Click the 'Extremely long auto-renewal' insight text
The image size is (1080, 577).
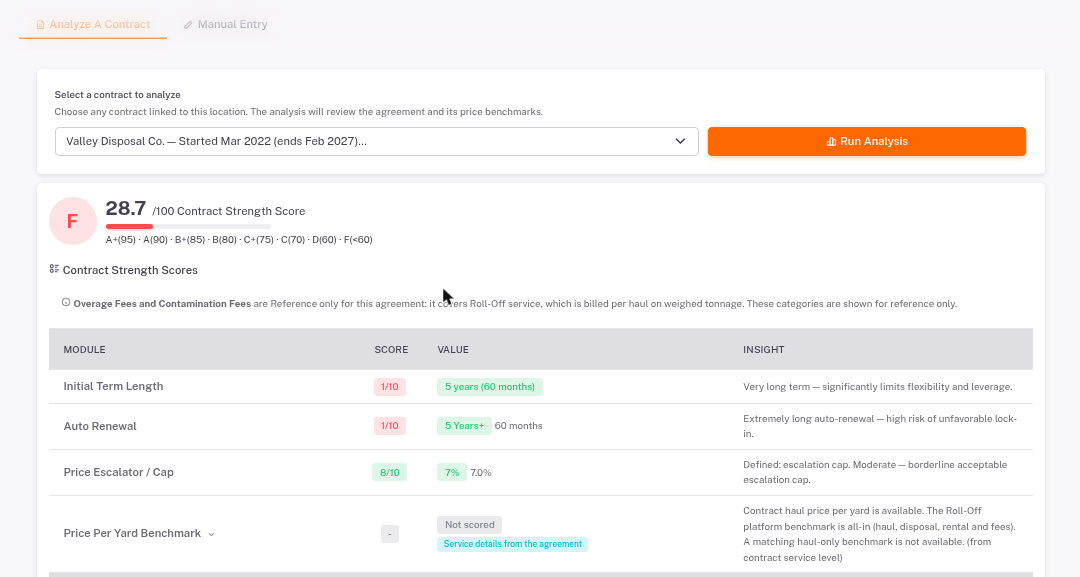880,426
